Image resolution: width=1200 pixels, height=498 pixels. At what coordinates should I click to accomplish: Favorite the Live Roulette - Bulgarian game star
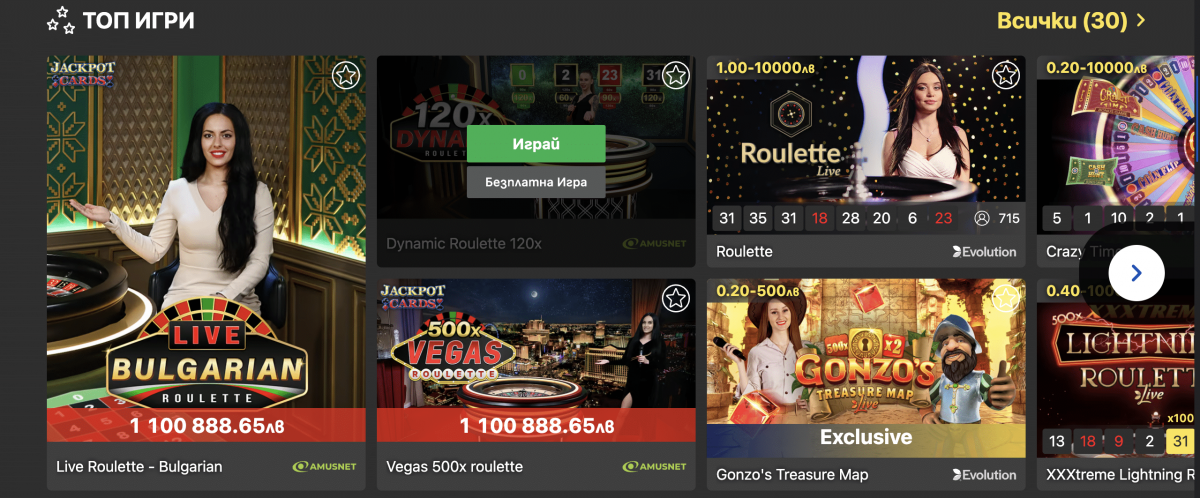[345, 75]
